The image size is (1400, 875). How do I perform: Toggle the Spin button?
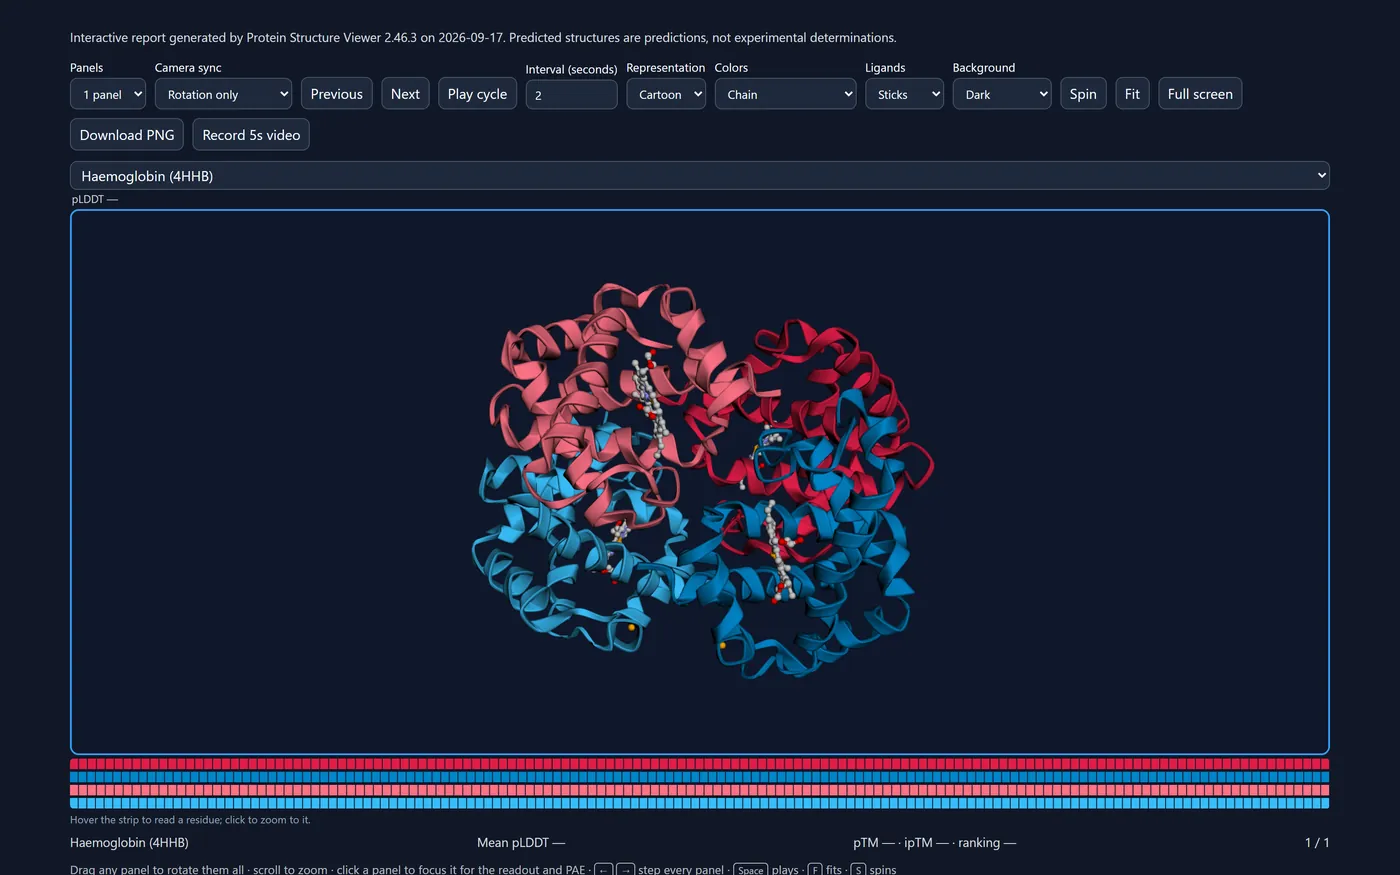point(1083,94)
